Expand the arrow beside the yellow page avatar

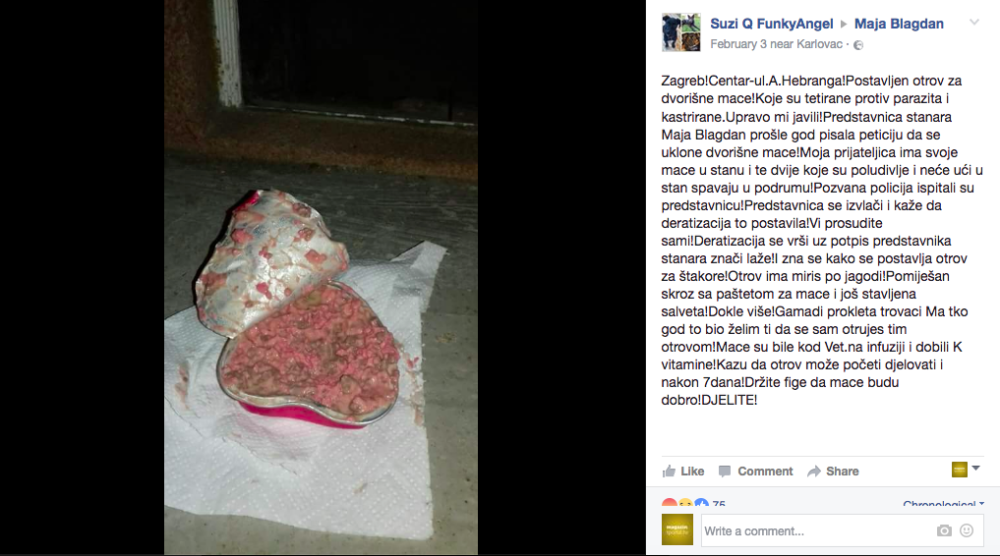click(976, 468)
